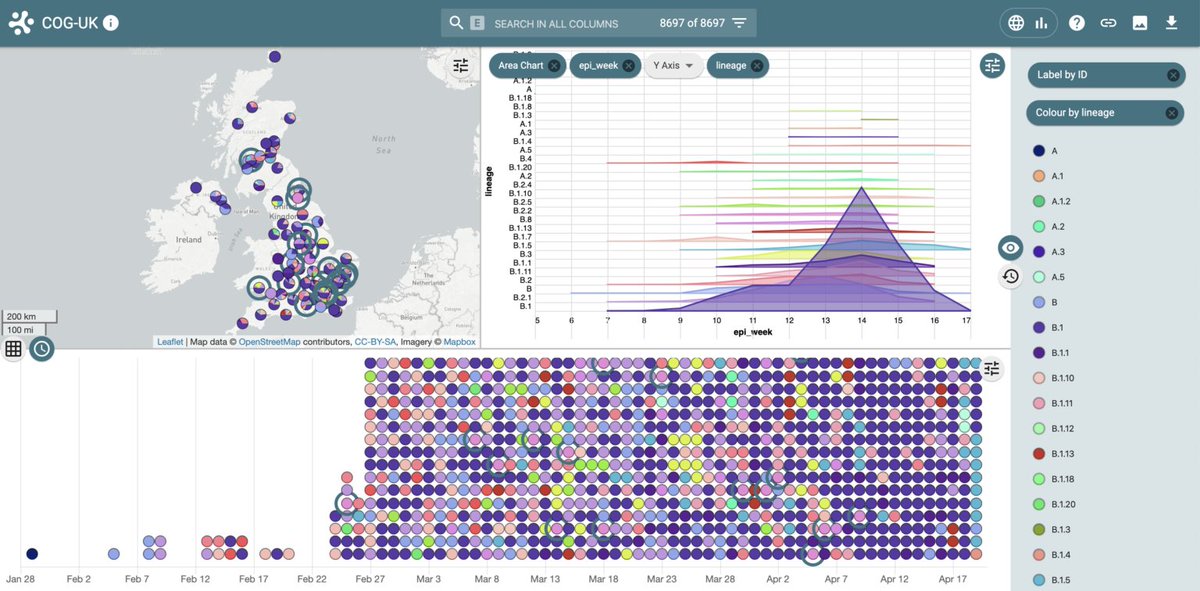Select lineage B.1.12 legend swatch
The height and width of the screenshot is (591, 1200).
coord(1037,428)
